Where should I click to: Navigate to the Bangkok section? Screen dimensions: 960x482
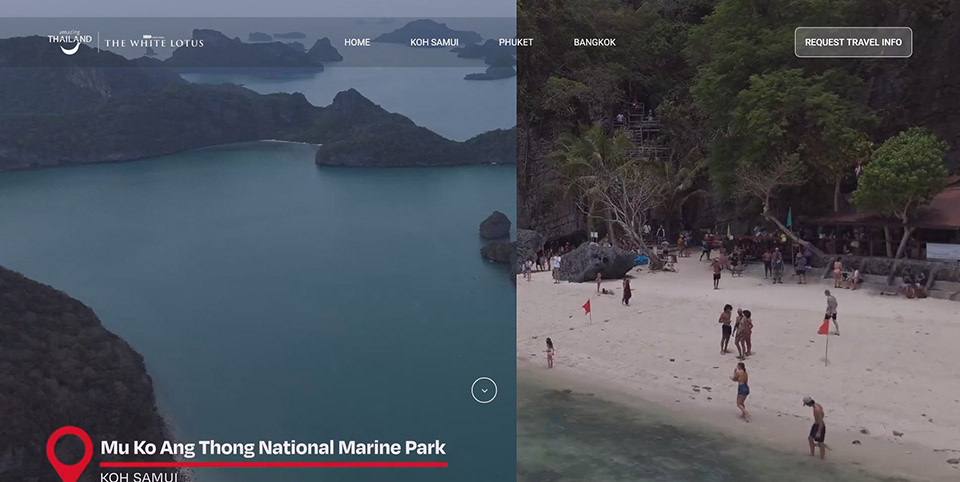pos(594,43)
